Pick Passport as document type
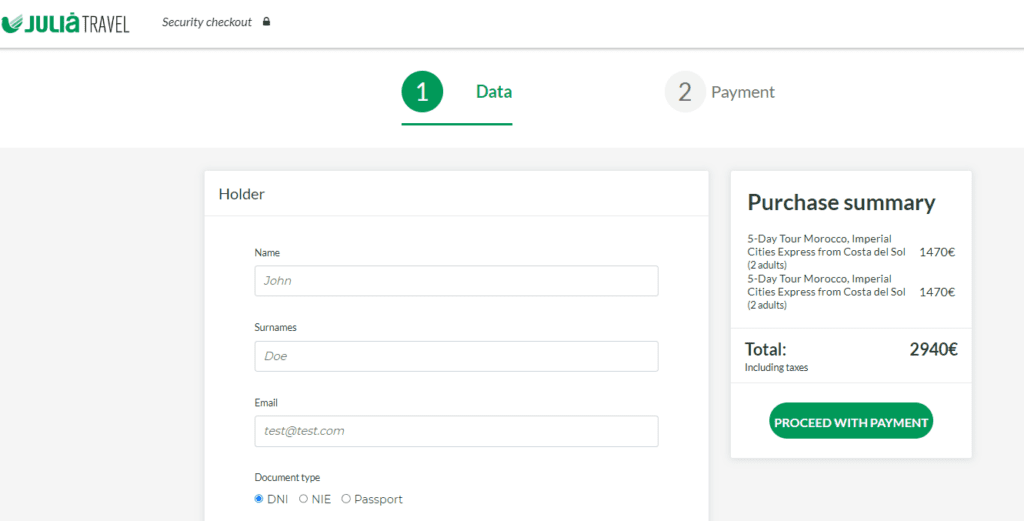This screenshot has width=1024, height=521. [x=347, y=499]
